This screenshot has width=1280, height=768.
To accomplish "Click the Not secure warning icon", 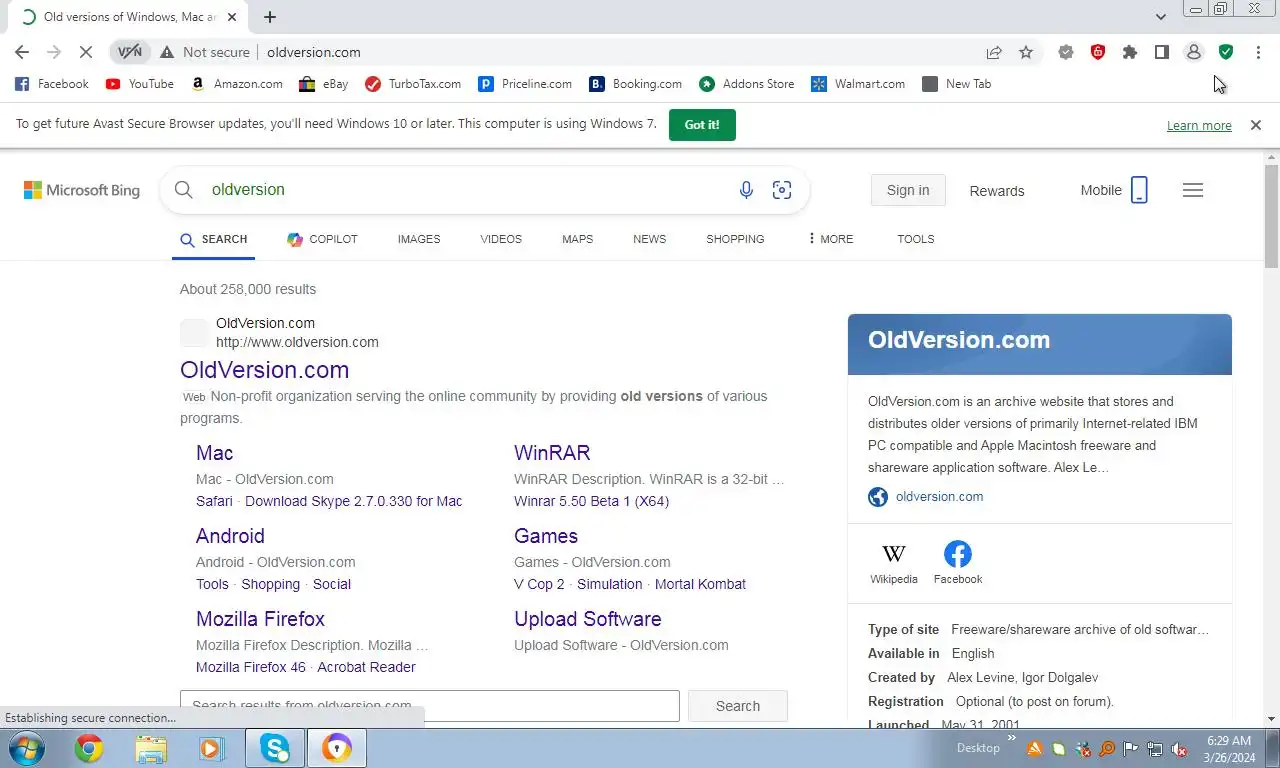I will point(167,52).
